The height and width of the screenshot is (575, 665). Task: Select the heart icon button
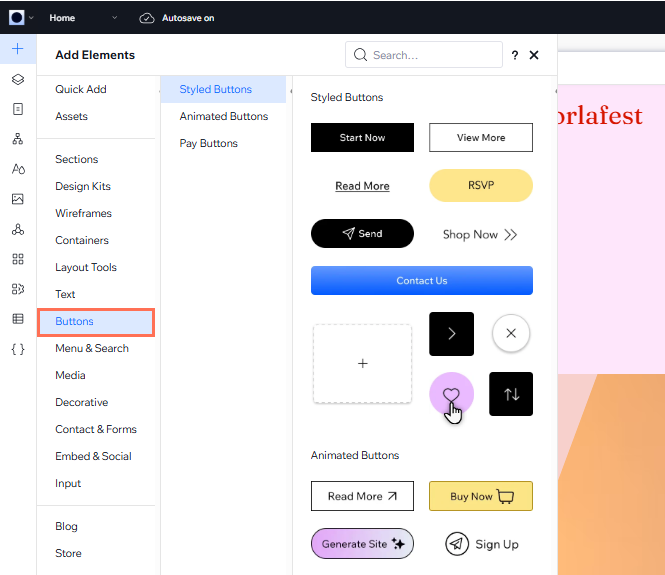(x=451, y=394)
